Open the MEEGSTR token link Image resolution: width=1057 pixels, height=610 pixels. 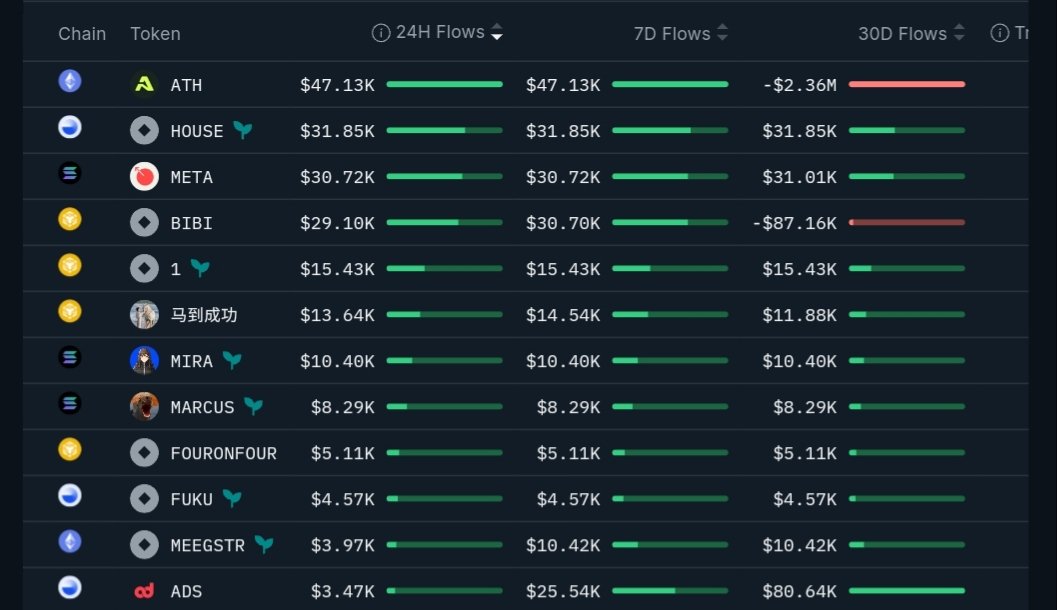tap(207, 545)
